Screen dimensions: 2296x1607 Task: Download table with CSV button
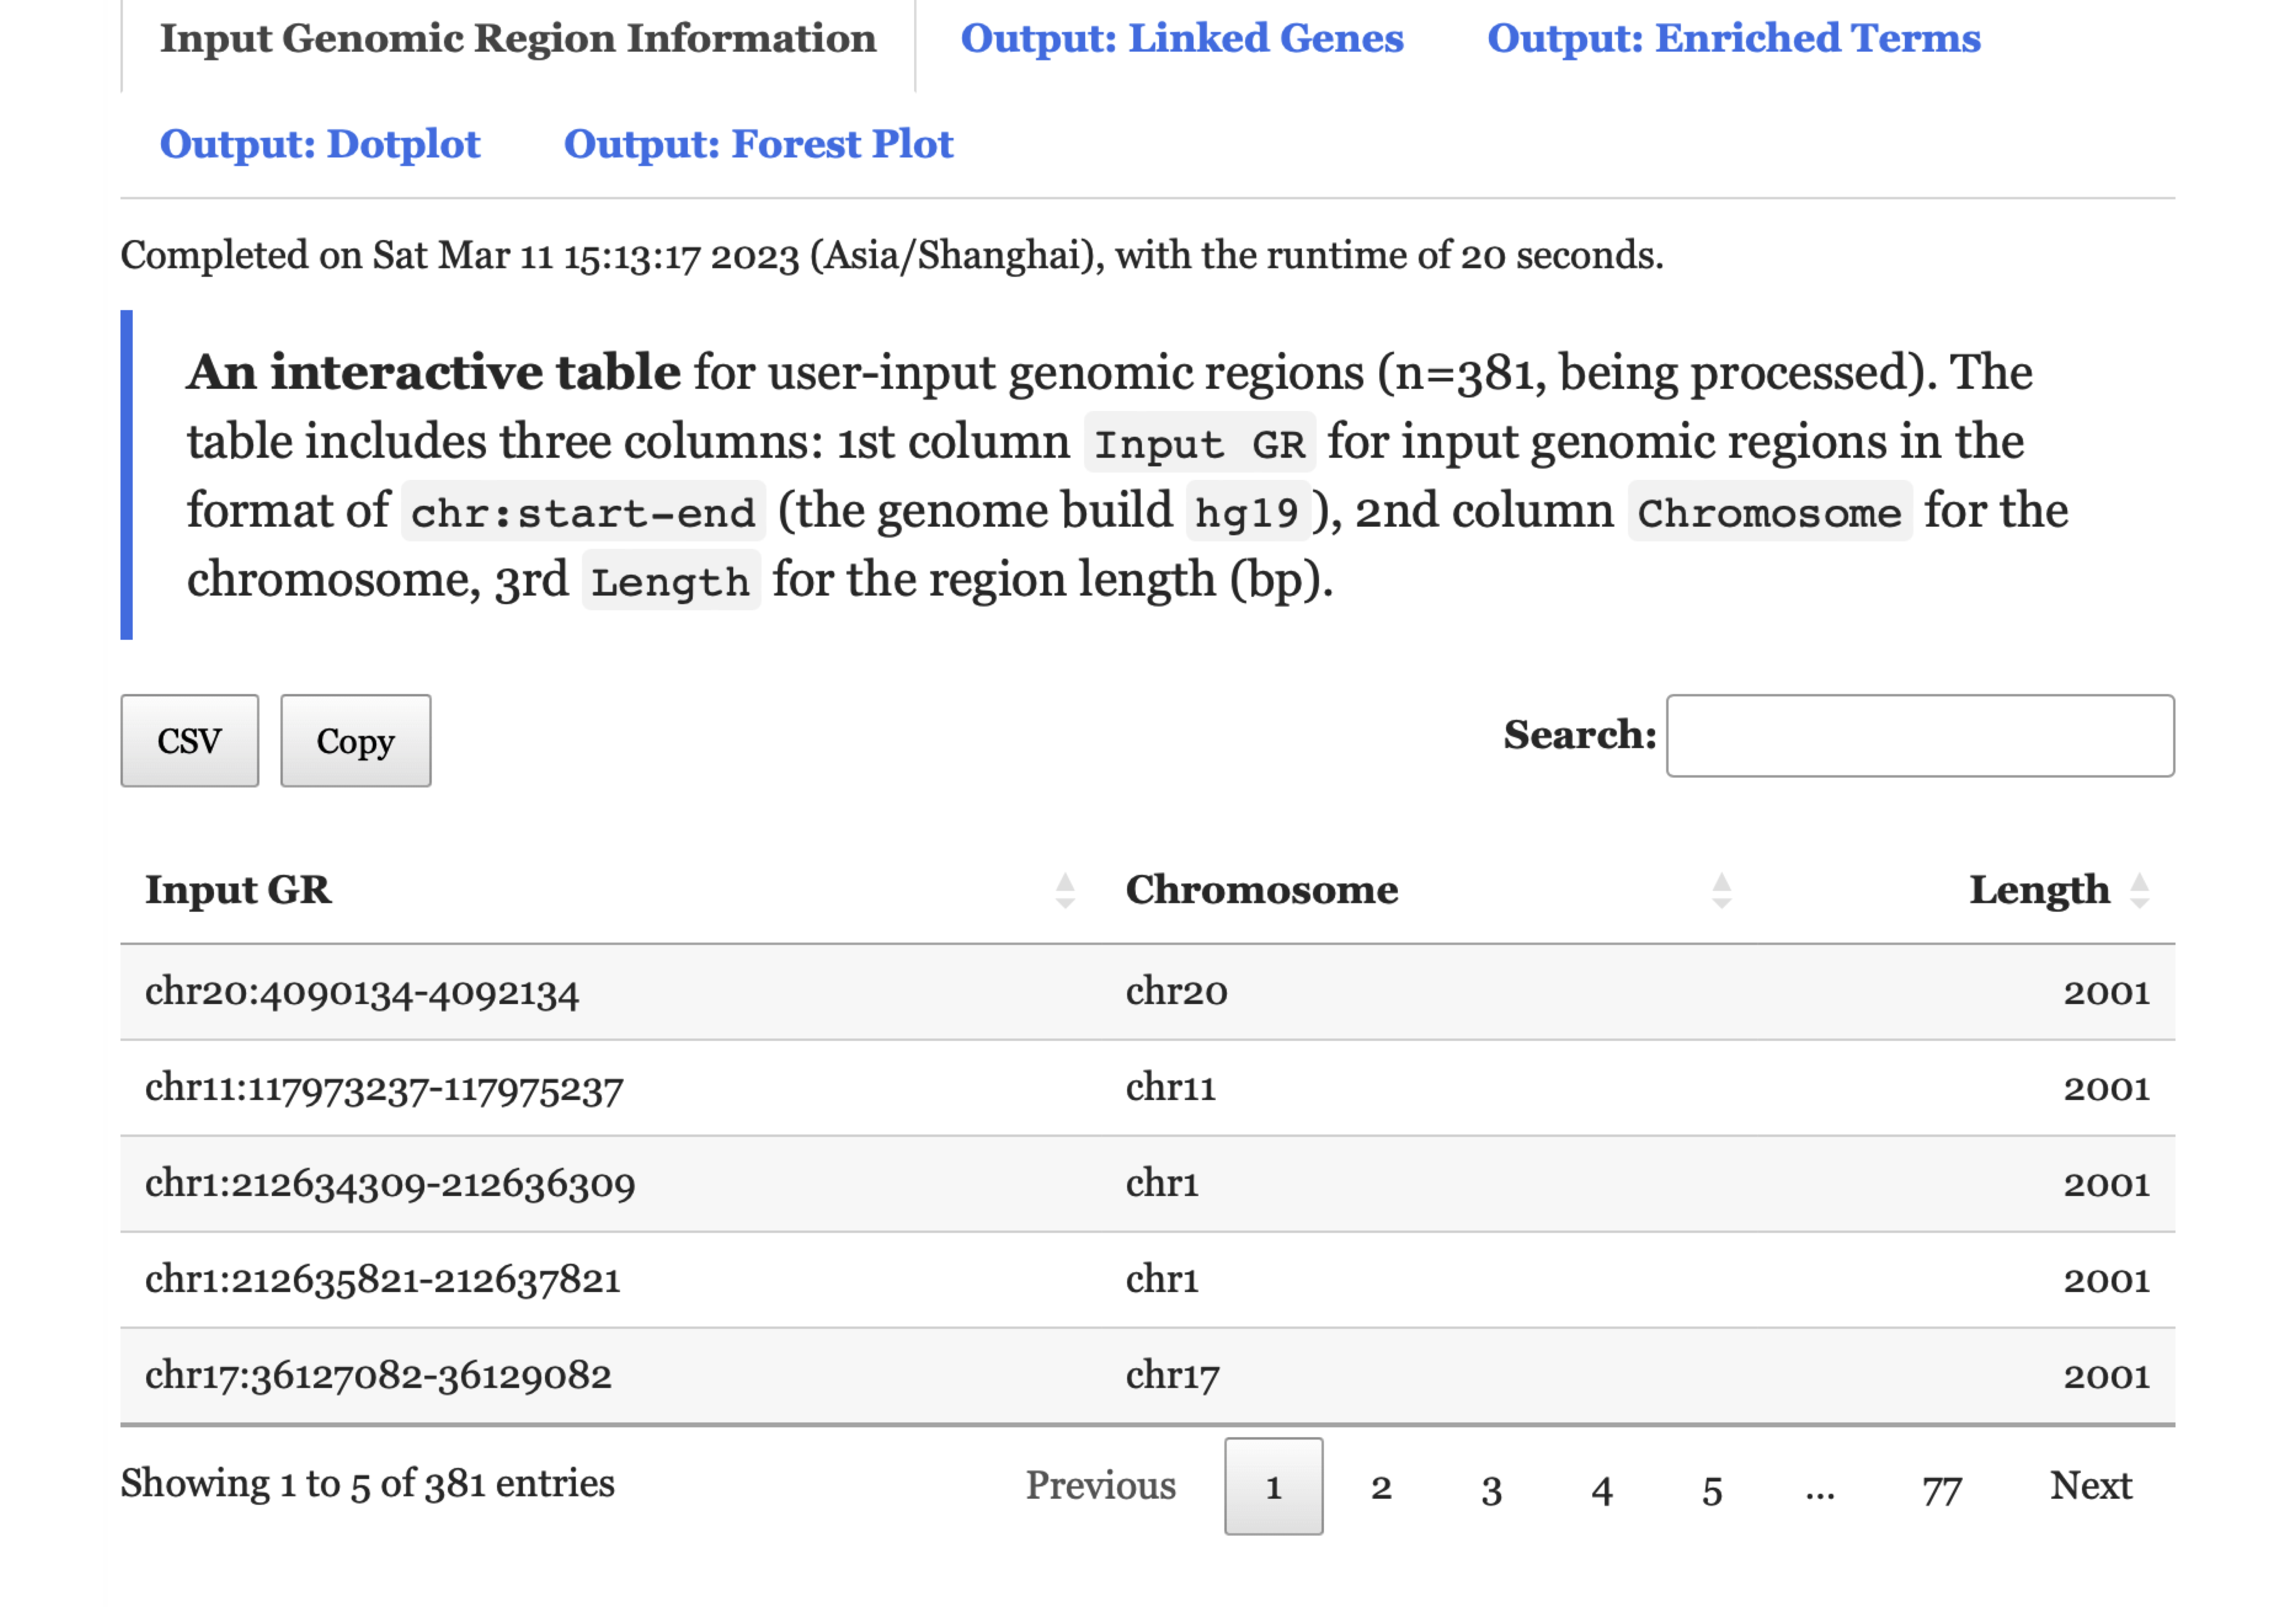coord(189,741)
